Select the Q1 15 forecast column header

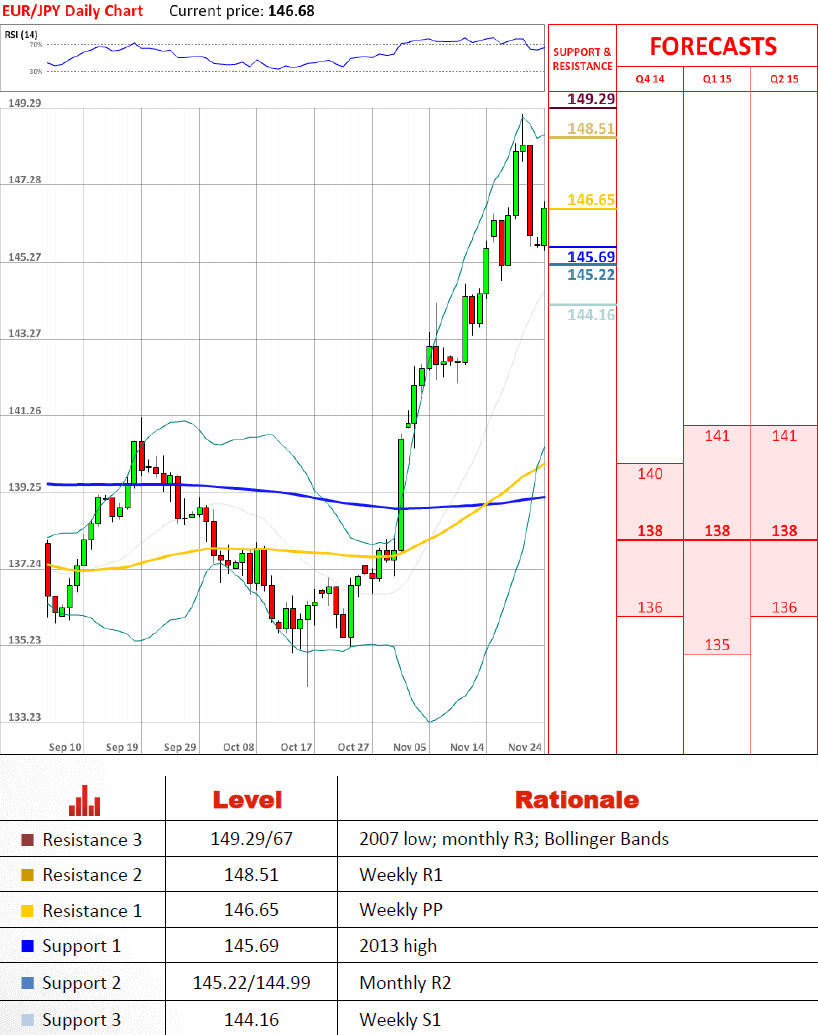tap(717, 79)
